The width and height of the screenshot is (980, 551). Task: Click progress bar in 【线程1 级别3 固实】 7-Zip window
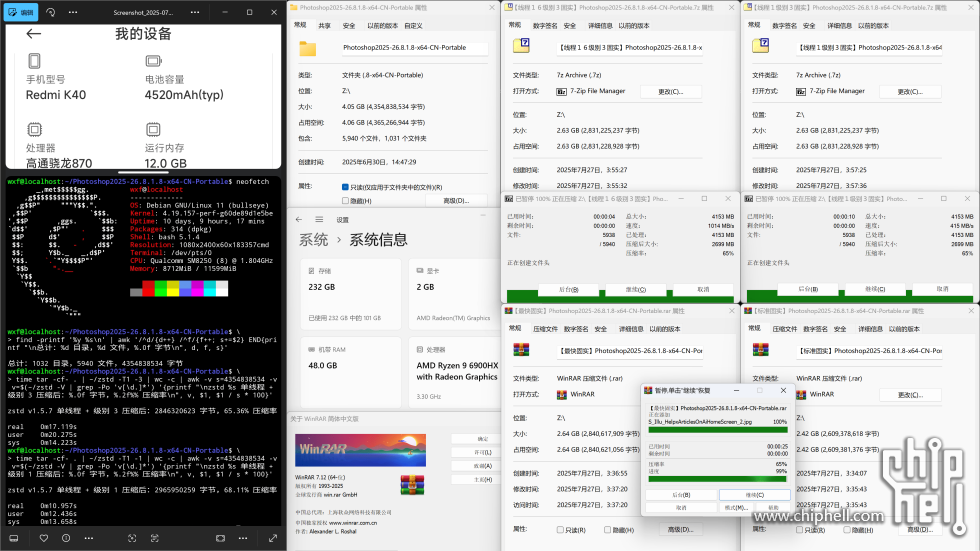(859, 299)
